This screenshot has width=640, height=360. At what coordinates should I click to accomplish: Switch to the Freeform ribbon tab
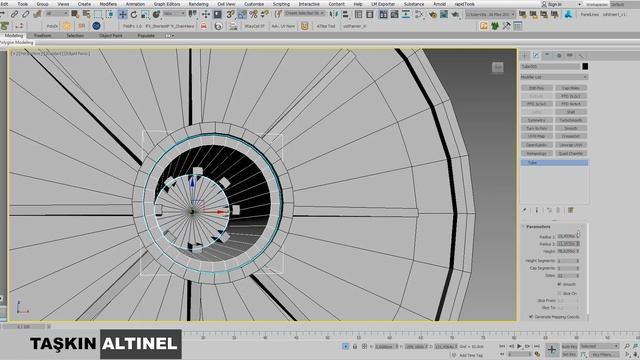click(x=42, y=36)
